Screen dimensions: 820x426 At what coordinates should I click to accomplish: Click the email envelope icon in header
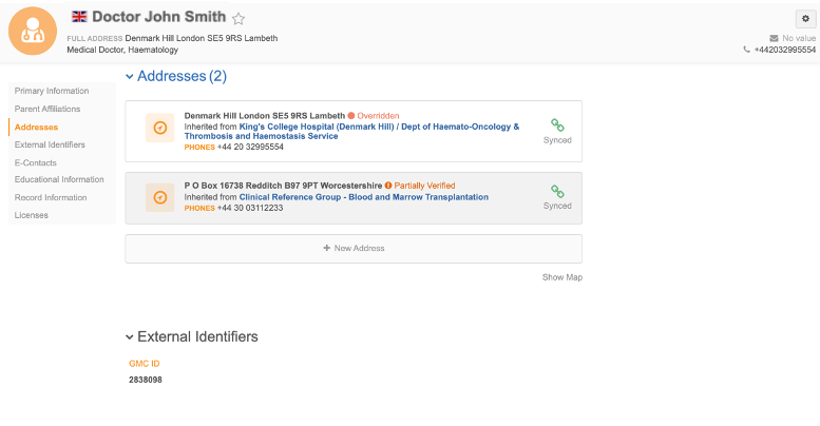coord(773,38)
